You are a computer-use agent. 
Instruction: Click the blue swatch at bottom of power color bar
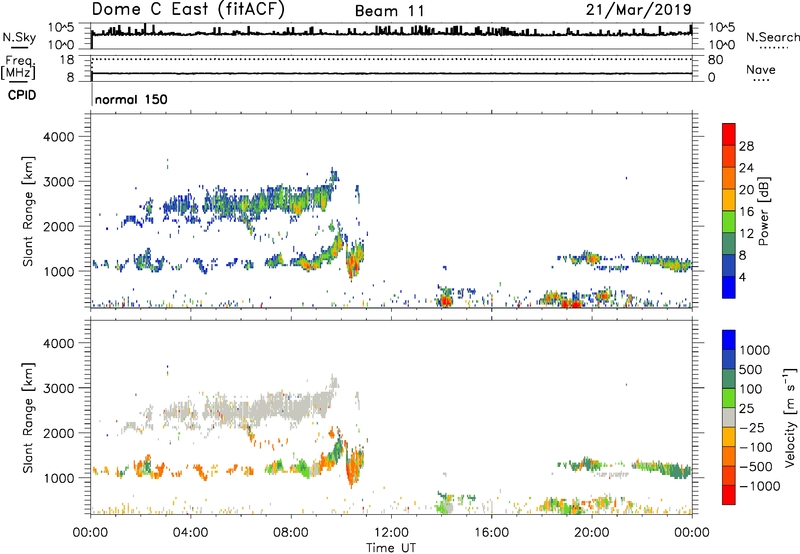tap(729, 287)
